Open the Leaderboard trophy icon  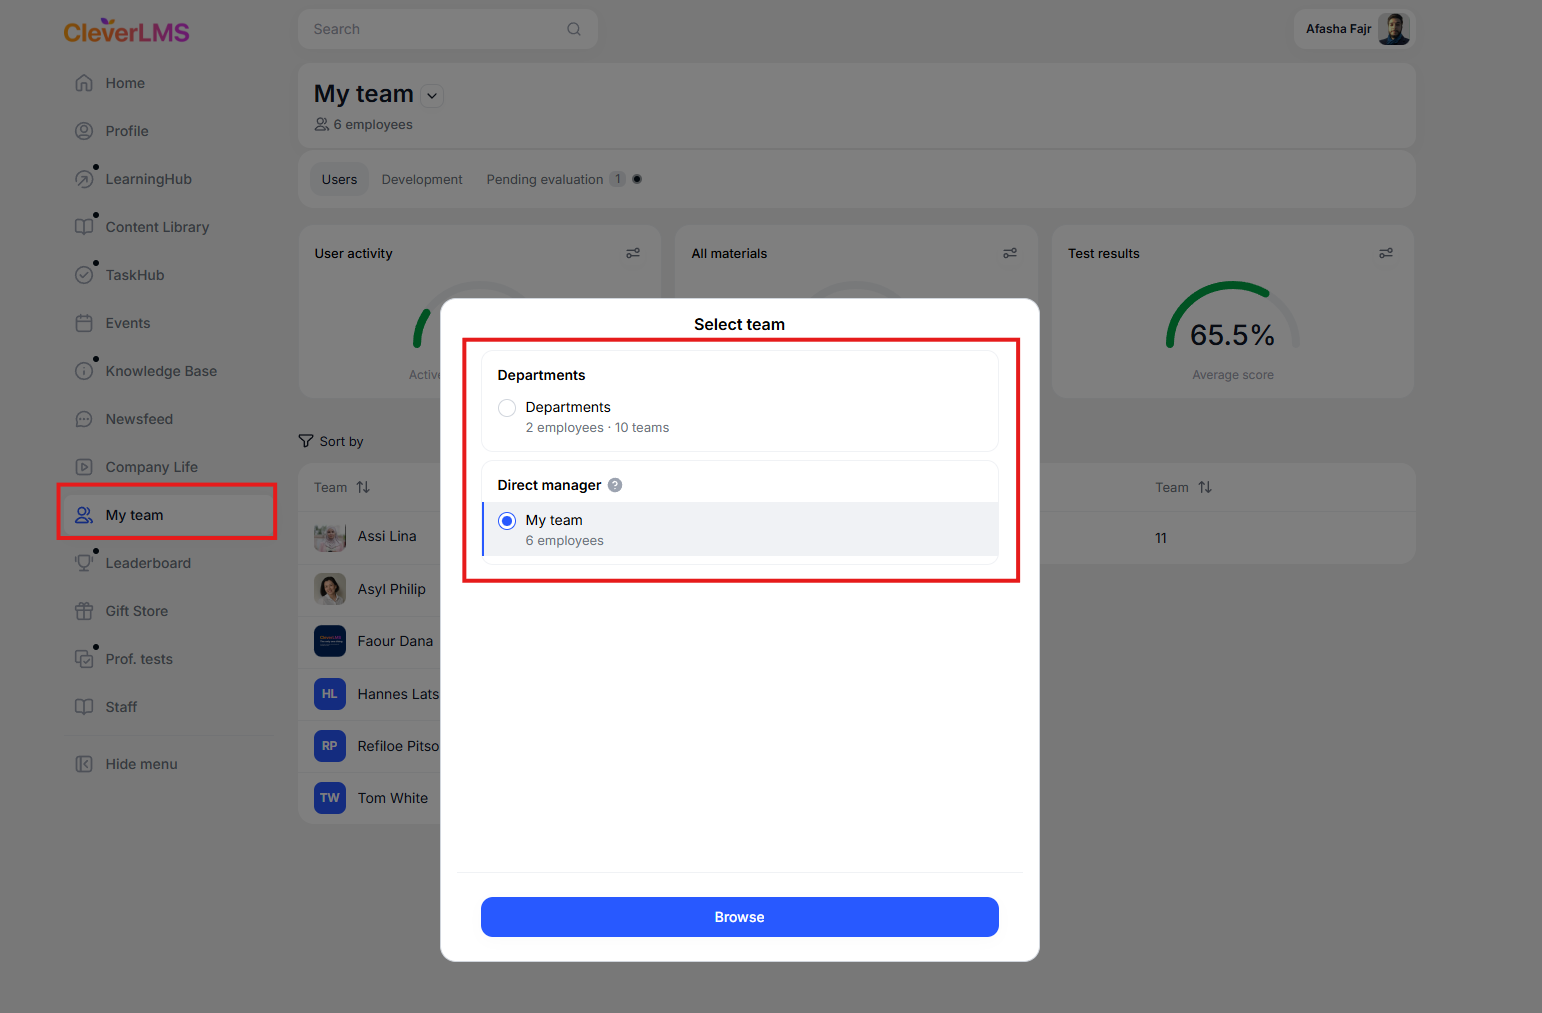(x=84, y=563)
